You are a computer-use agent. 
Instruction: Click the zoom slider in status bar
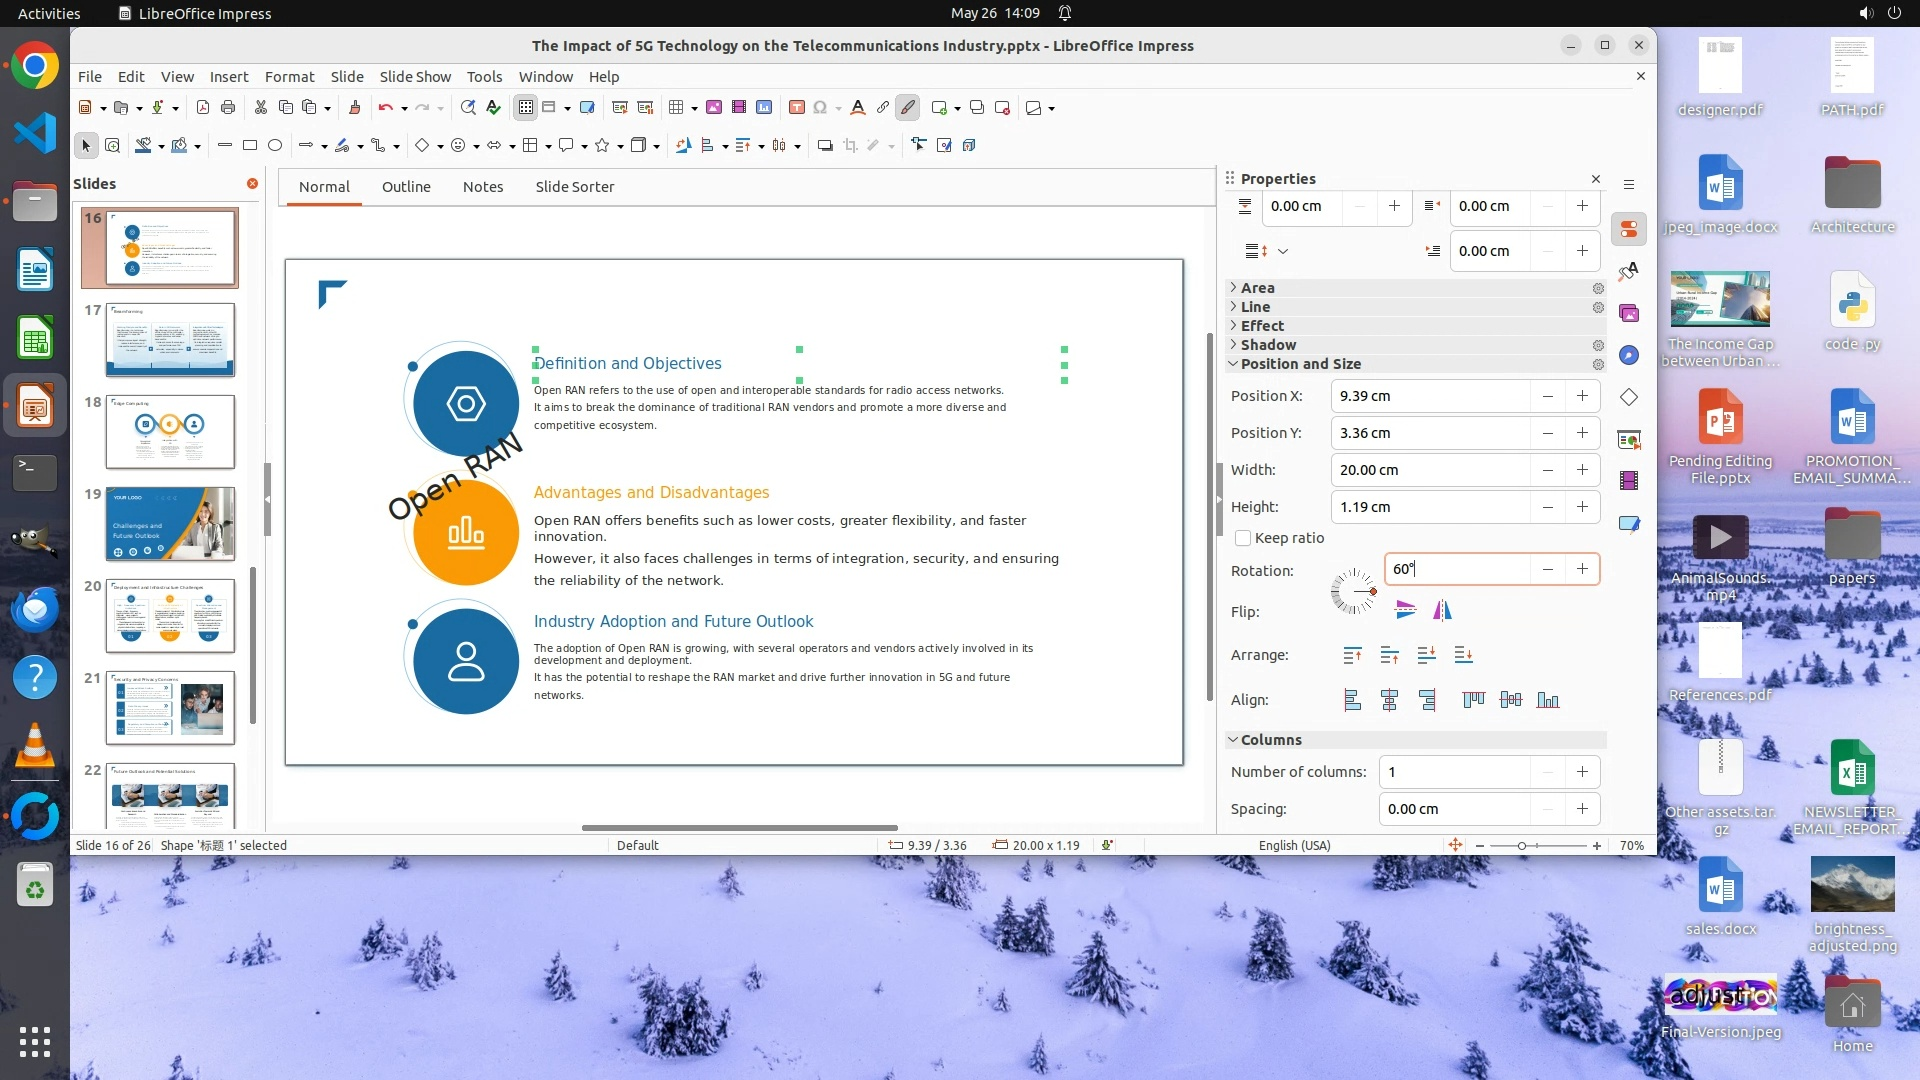tap(1522, 846)
